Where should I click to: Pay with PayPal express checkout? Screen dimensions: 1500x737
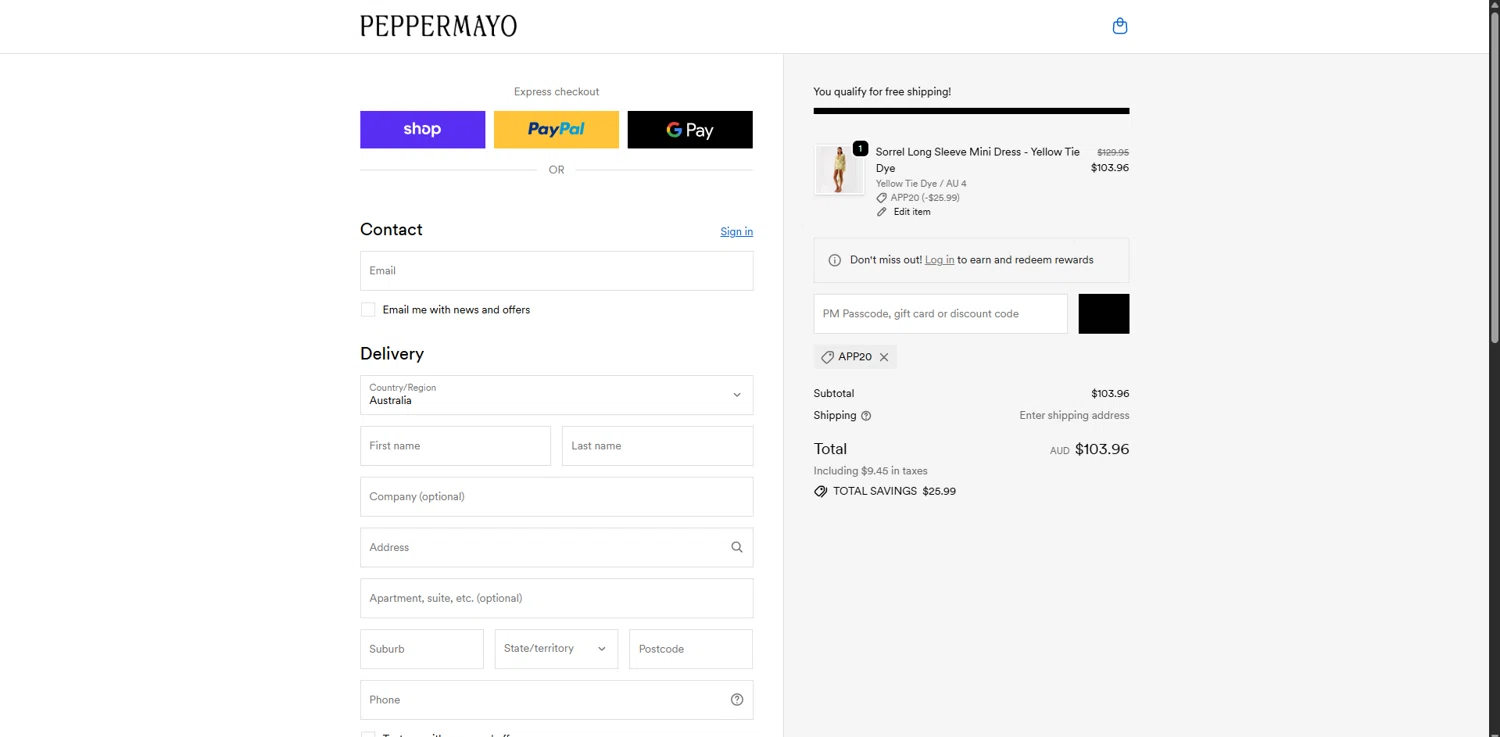pos(556,130)
